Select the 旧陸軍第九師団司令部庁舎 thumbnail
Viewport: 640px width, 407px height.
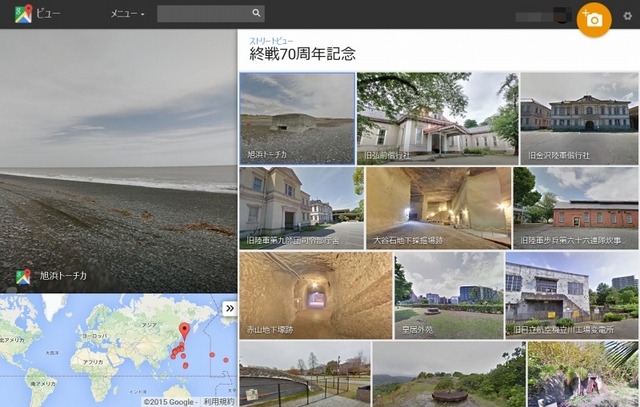click(300, 208)
